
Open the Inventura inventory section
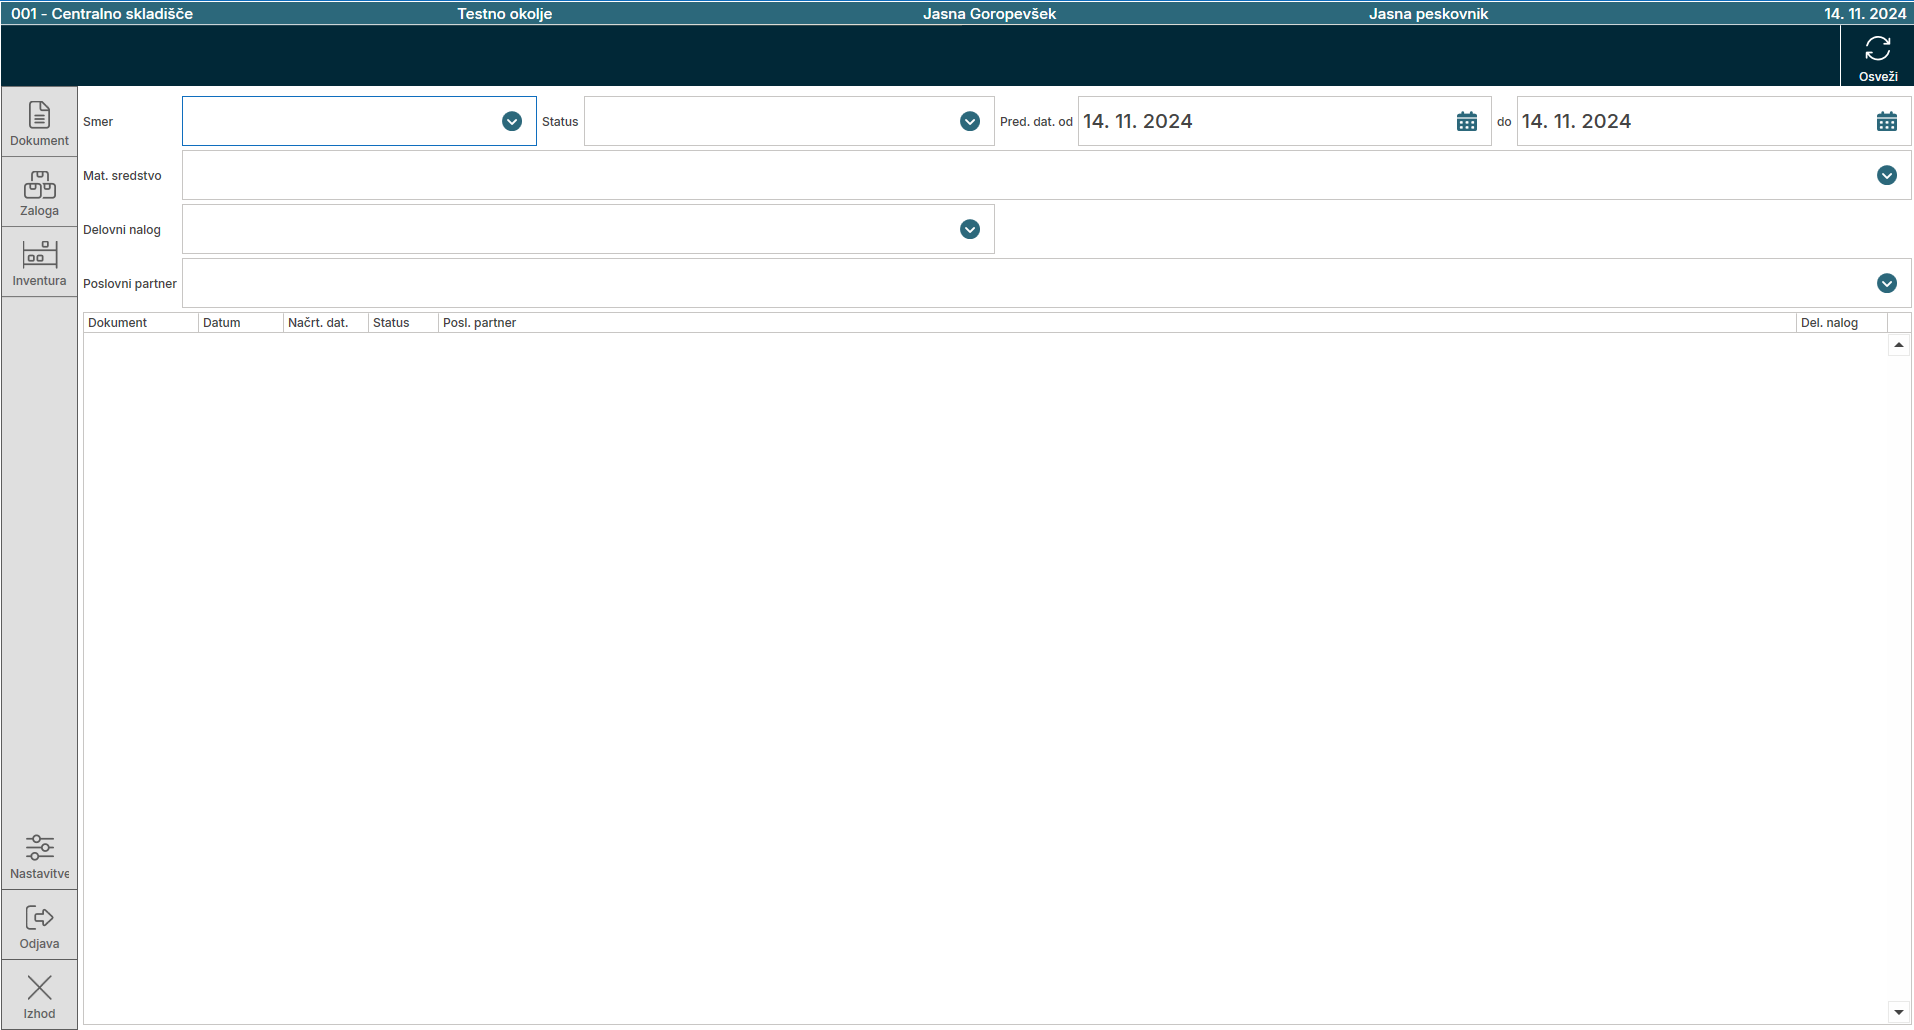click(39, 263)
